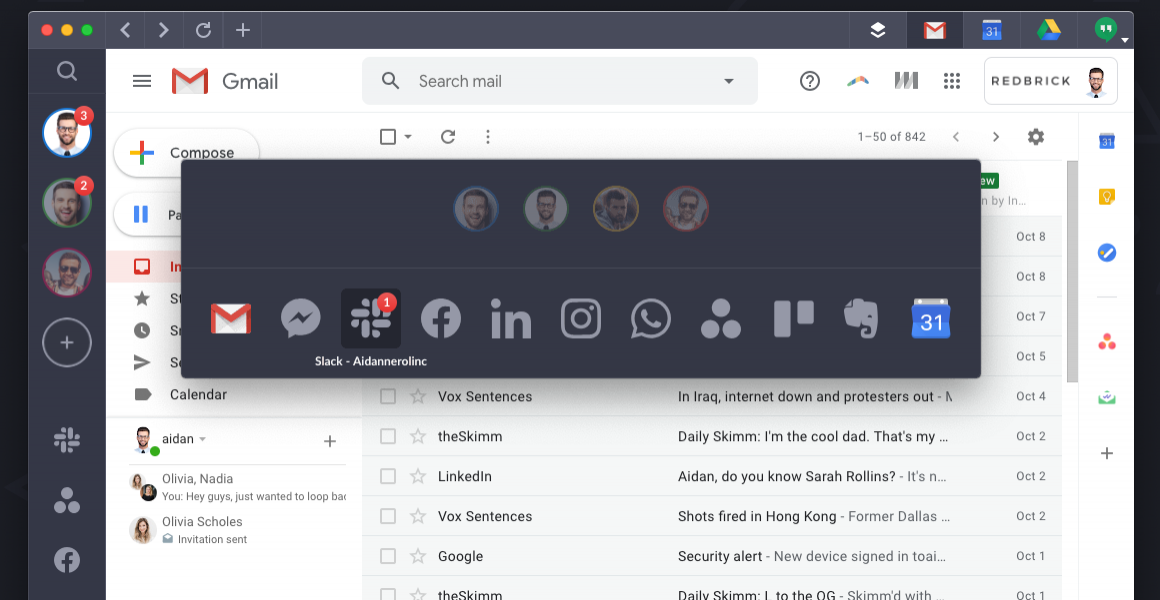Launch Facebook from the switcher popup
This screenshot has height=600, width=1160.
441,319
